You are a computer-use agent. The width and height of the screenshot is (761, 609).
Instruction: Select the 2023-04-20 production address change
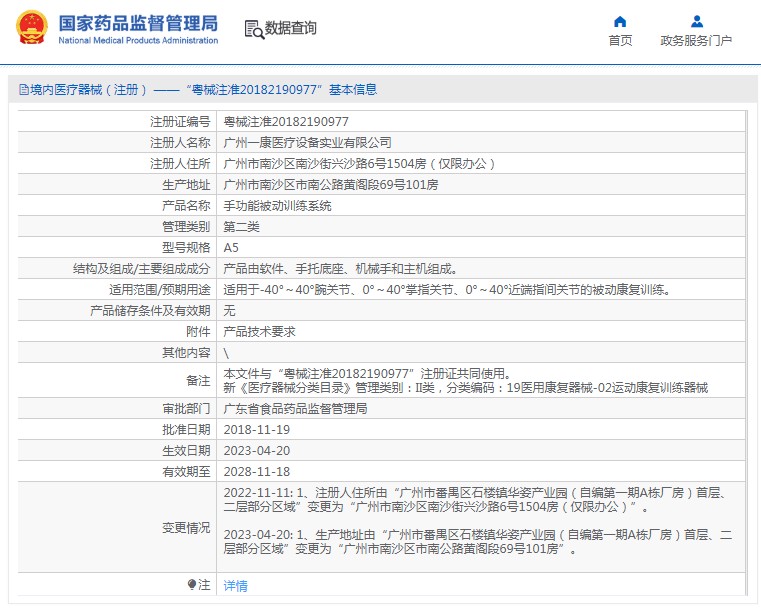pyautogui.click(x=478, y=542)
